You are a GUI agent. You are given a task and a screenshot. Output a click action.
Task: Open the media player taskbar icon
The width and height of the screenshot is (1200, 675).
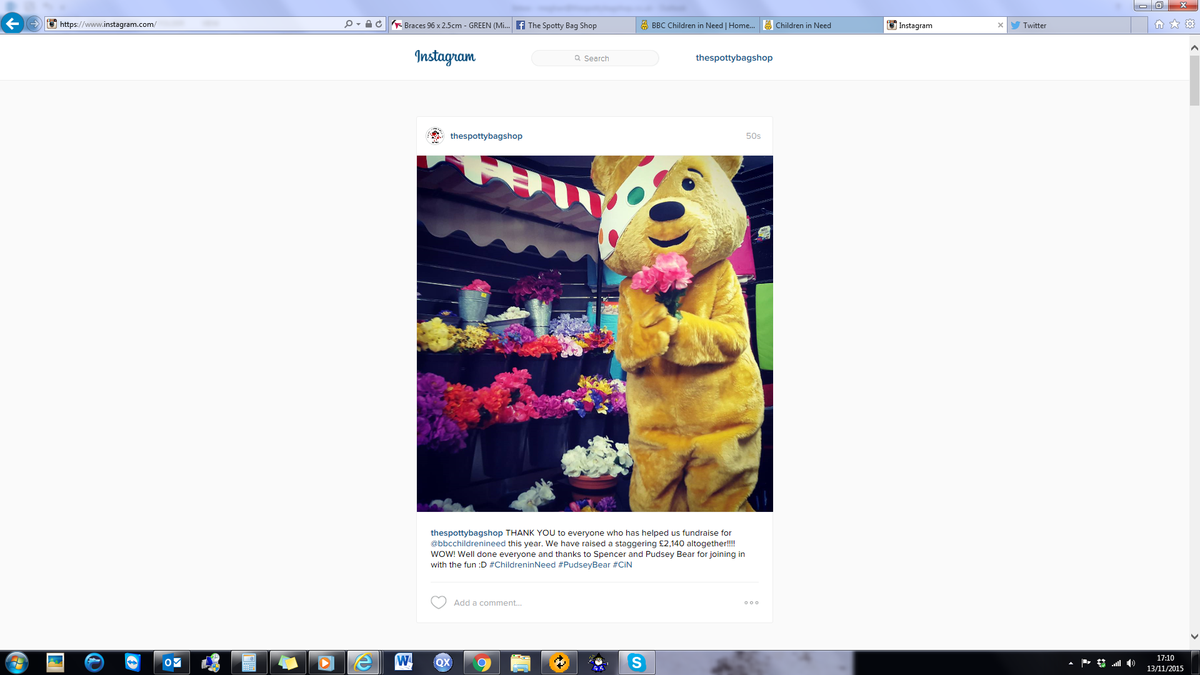pos(324,662)
